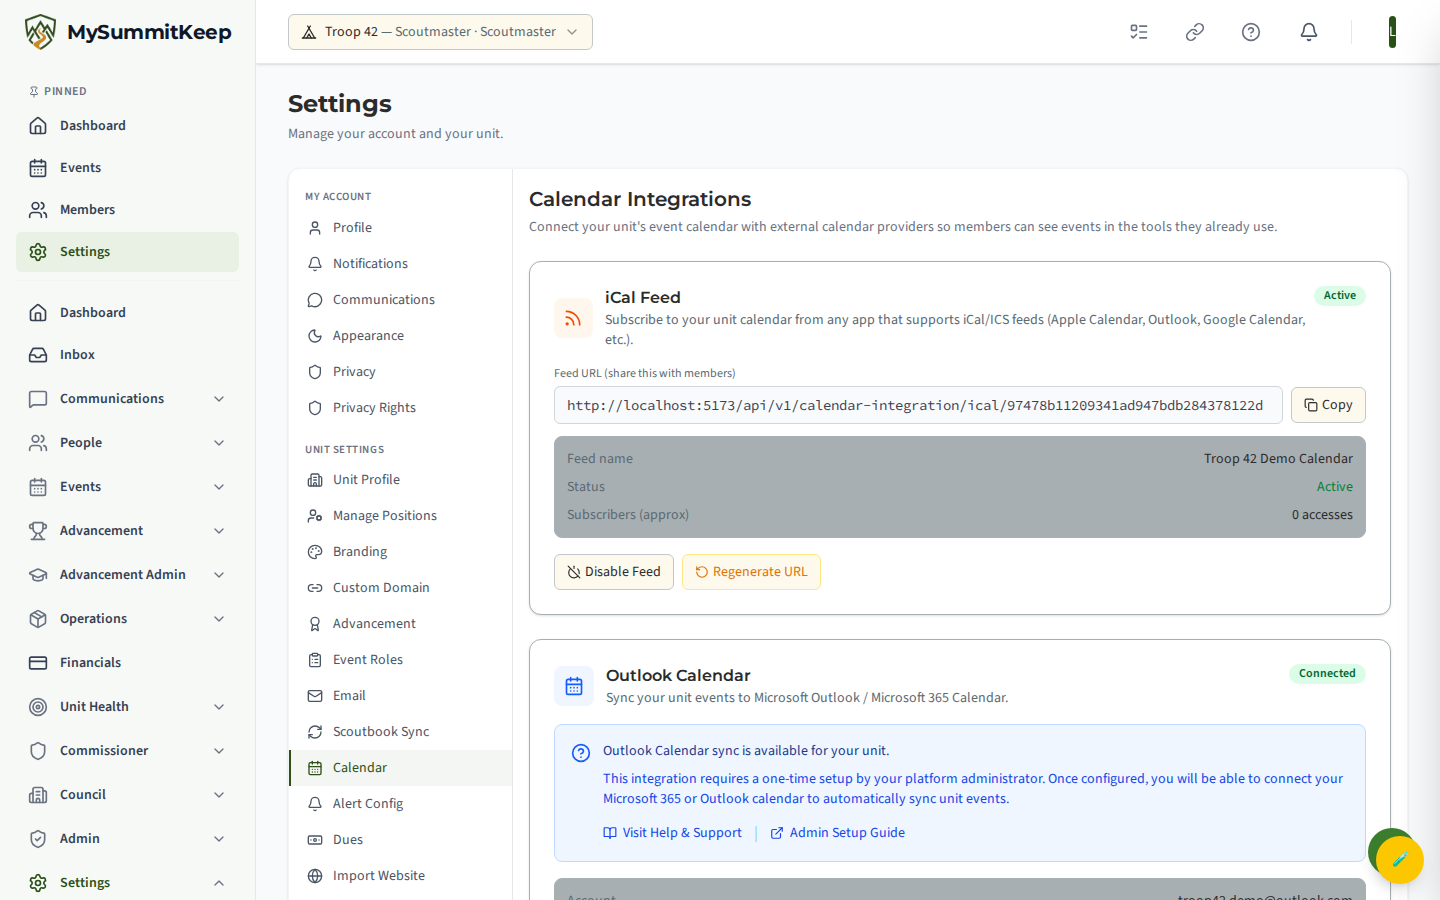
Task: Expand the Council sidebar section
Action: pyautogui.click(x=127, y=795)
